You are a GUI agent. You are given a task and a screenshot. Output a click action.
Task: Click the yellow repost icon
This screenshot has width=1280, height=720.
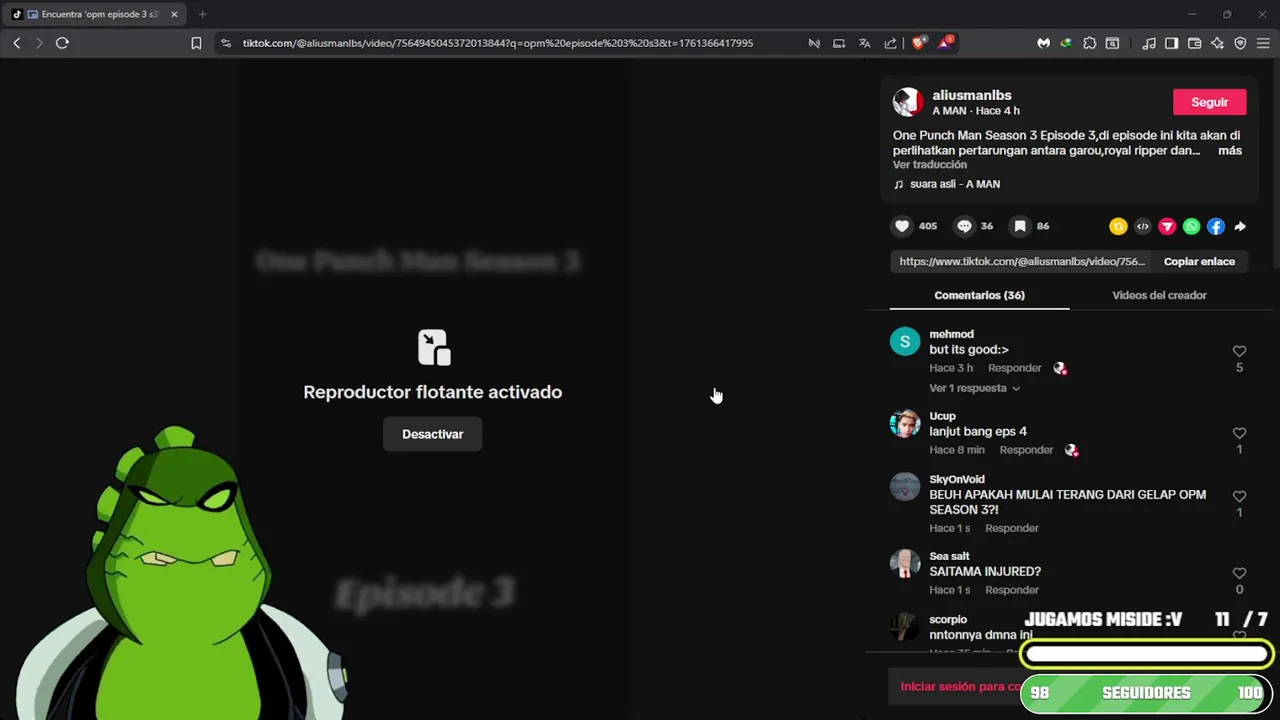coord(1118,227)
